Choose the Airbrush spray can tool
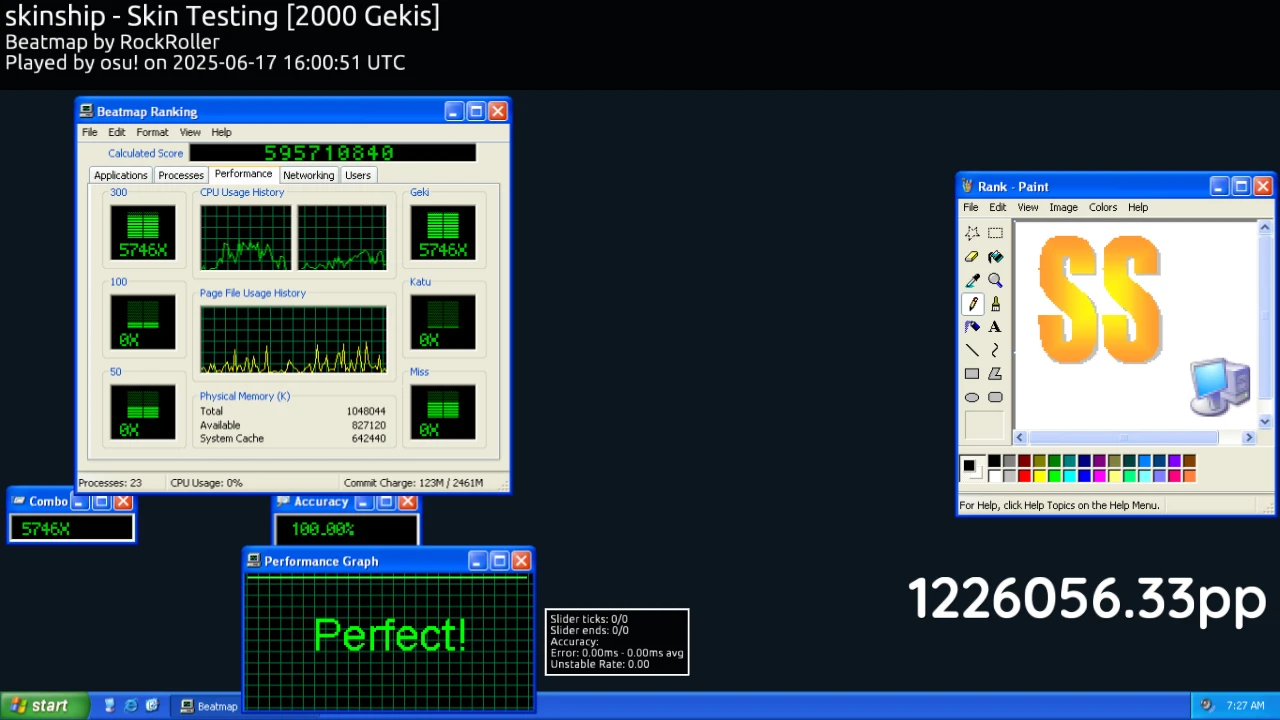Viewport: 1280px width, 720px height. (971, 327)
